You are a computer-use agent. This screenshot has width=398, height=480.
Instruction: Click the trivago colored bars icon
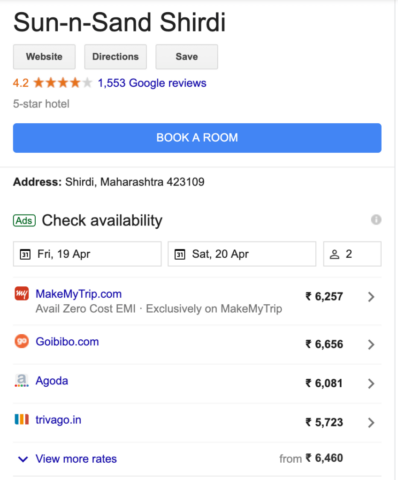[x=22, y=419]
